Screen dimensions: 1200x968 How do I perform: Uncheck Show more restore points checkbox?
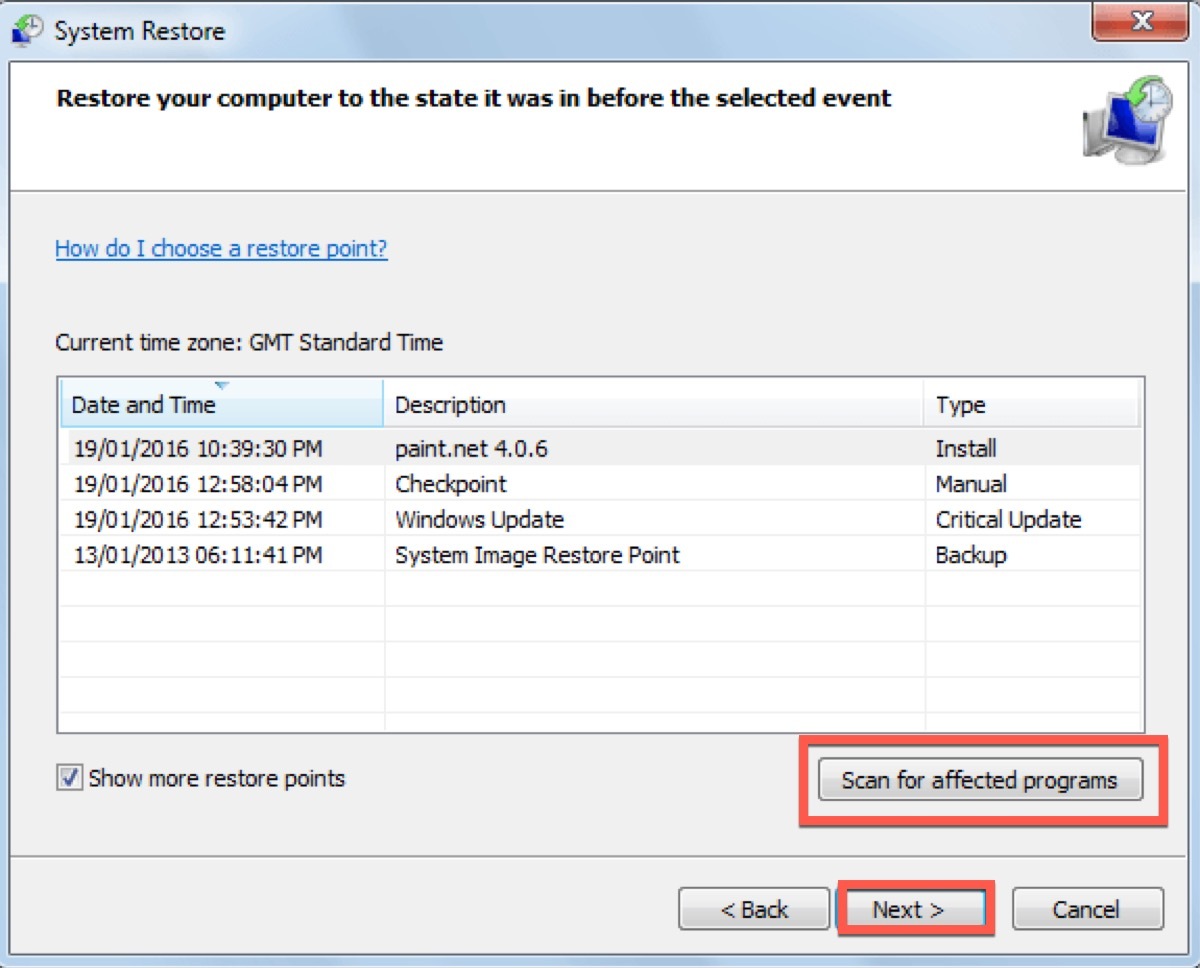(69, 778)
